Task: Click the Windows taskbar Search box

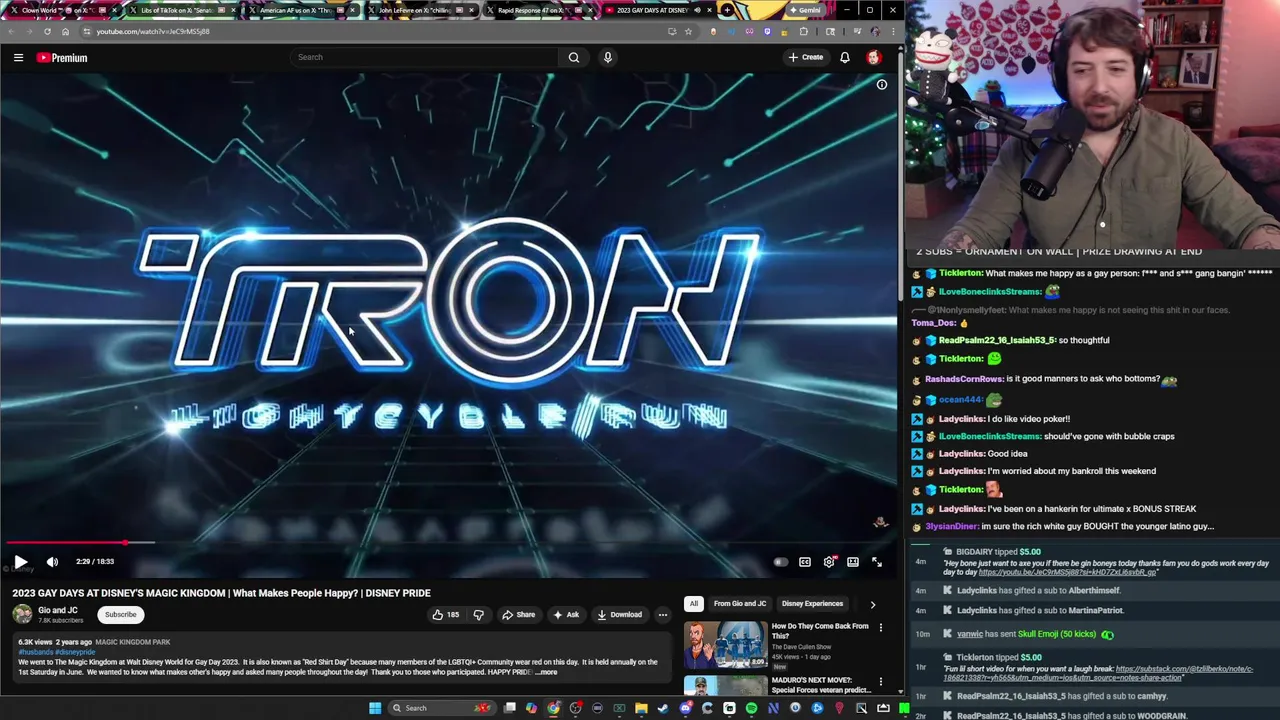Action: coord(440,708)
